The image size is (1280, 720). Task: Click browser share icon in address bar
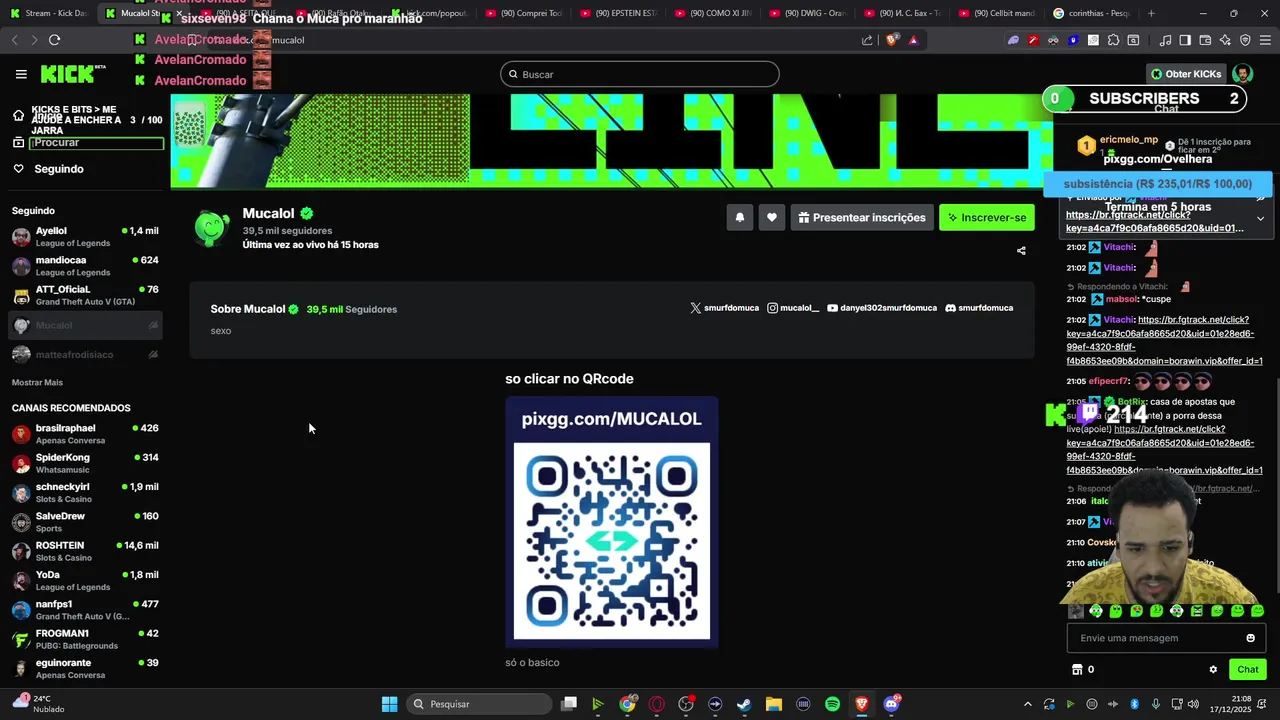click(x=867, y=40)
